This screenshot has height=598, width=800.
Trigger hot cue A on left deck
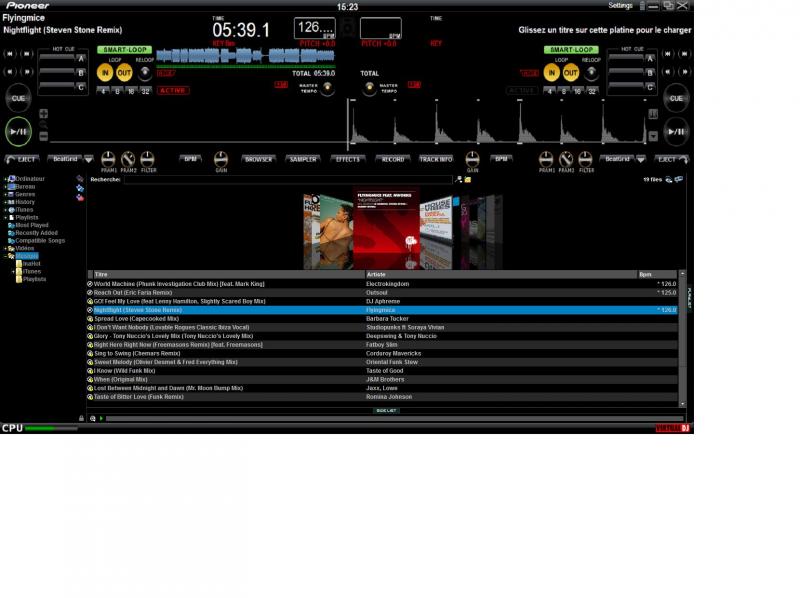61,59
